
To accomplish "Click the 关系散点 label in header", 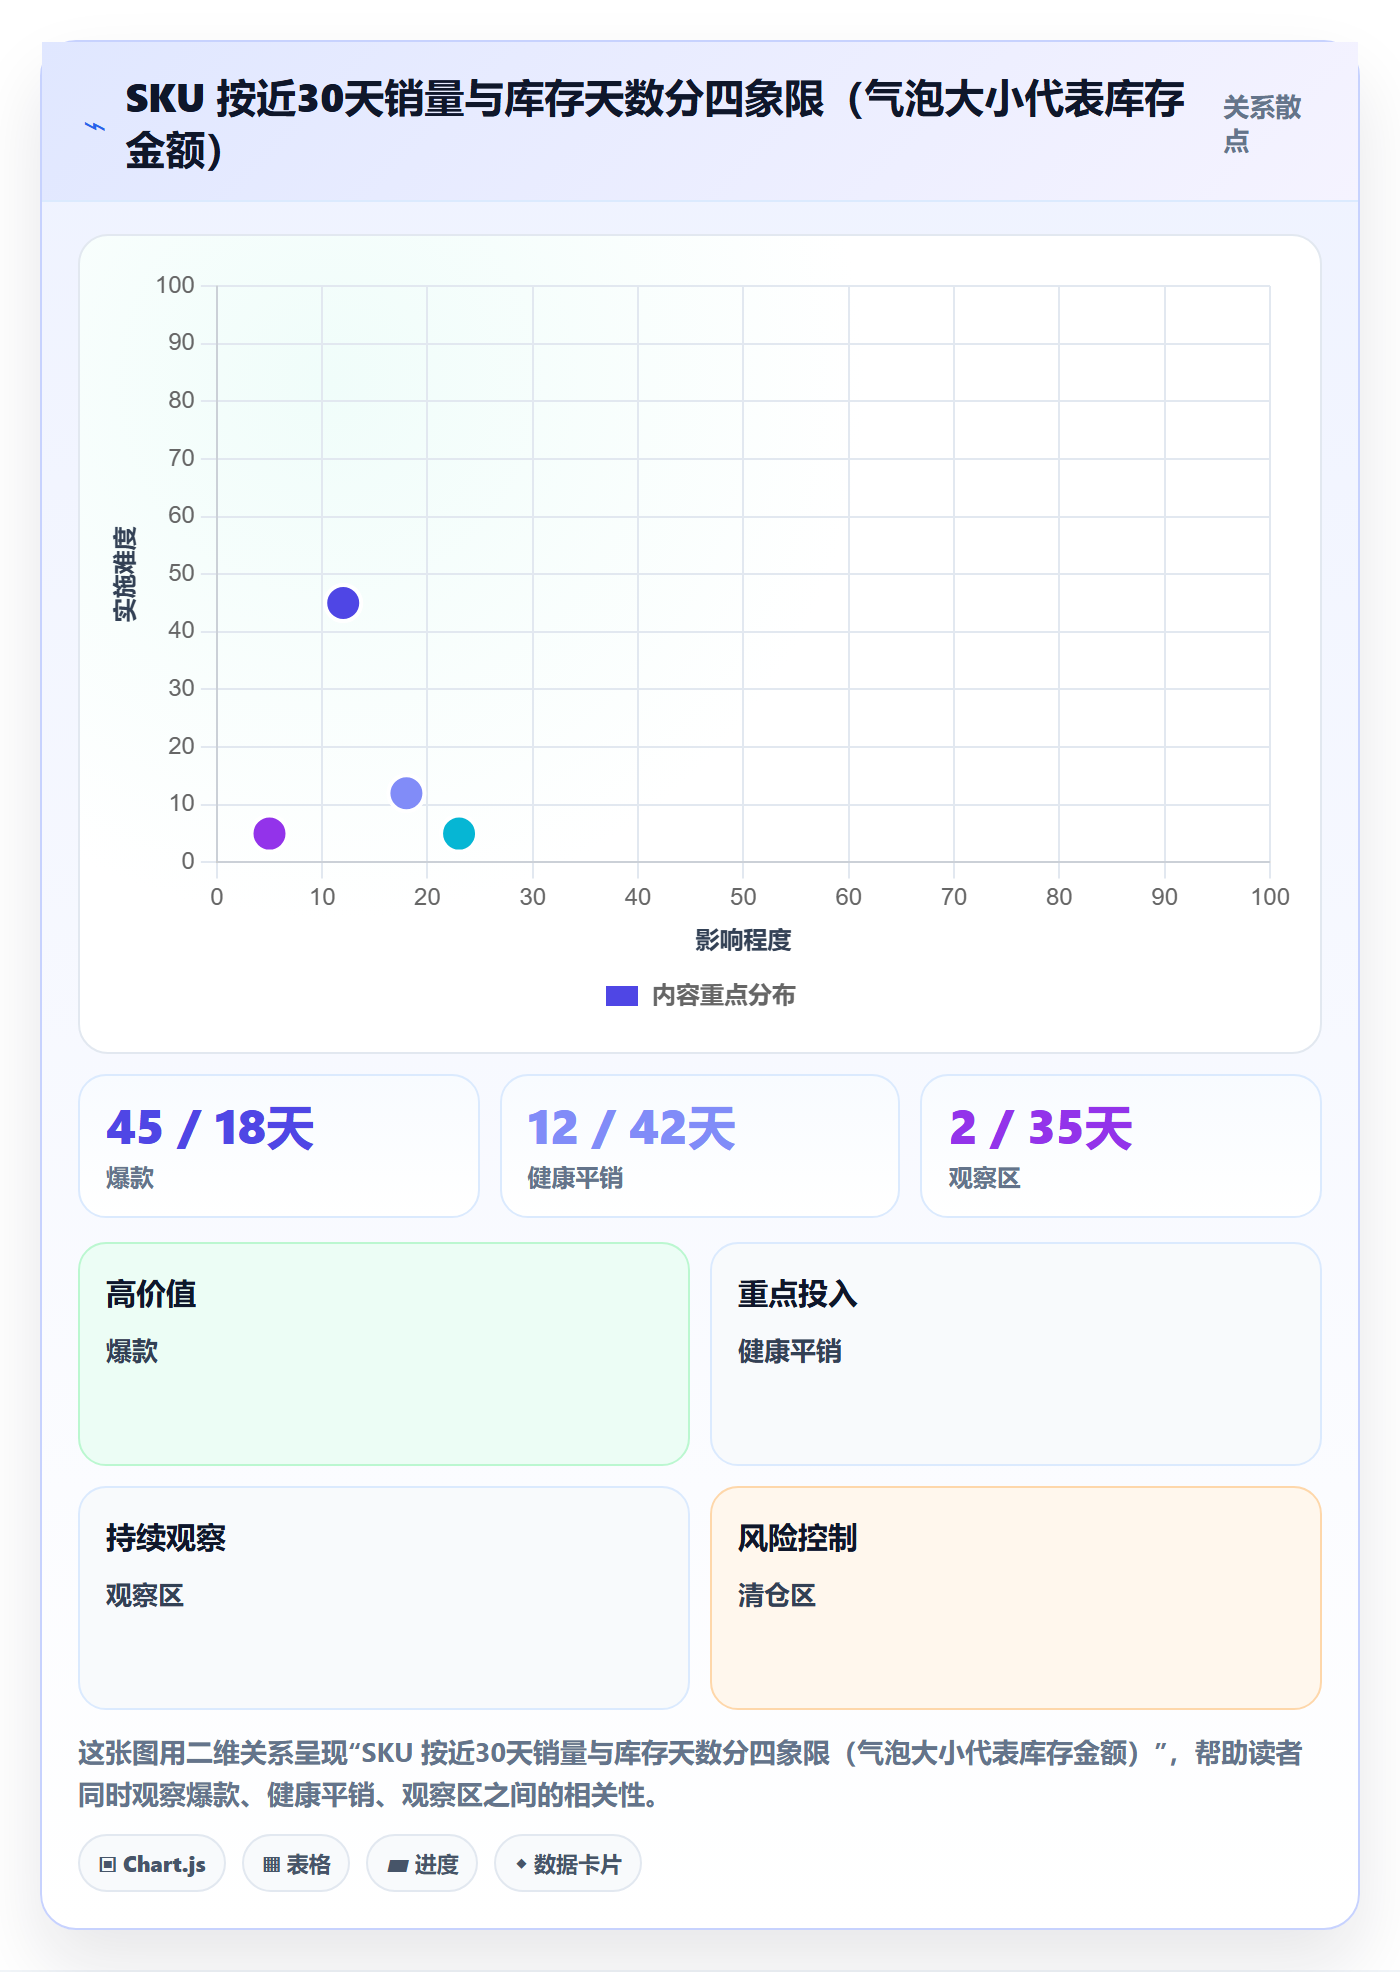I will 1262,124.
